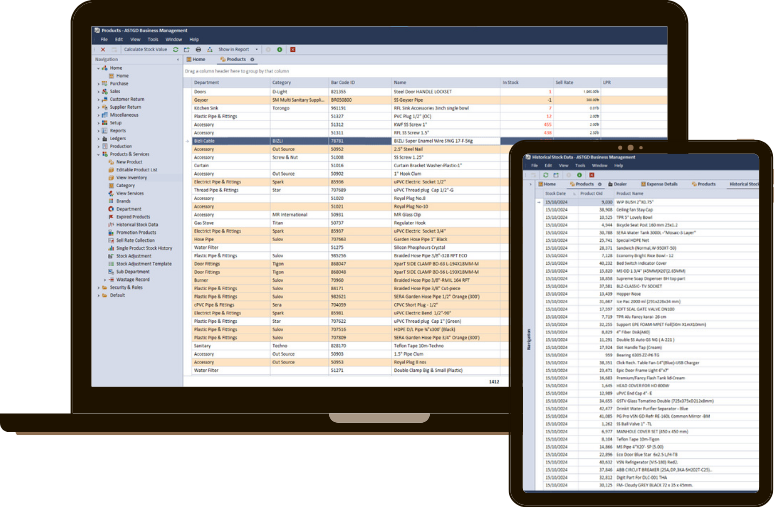
Task: Open View Services in the navigation tree
Action: click(130, 193)
